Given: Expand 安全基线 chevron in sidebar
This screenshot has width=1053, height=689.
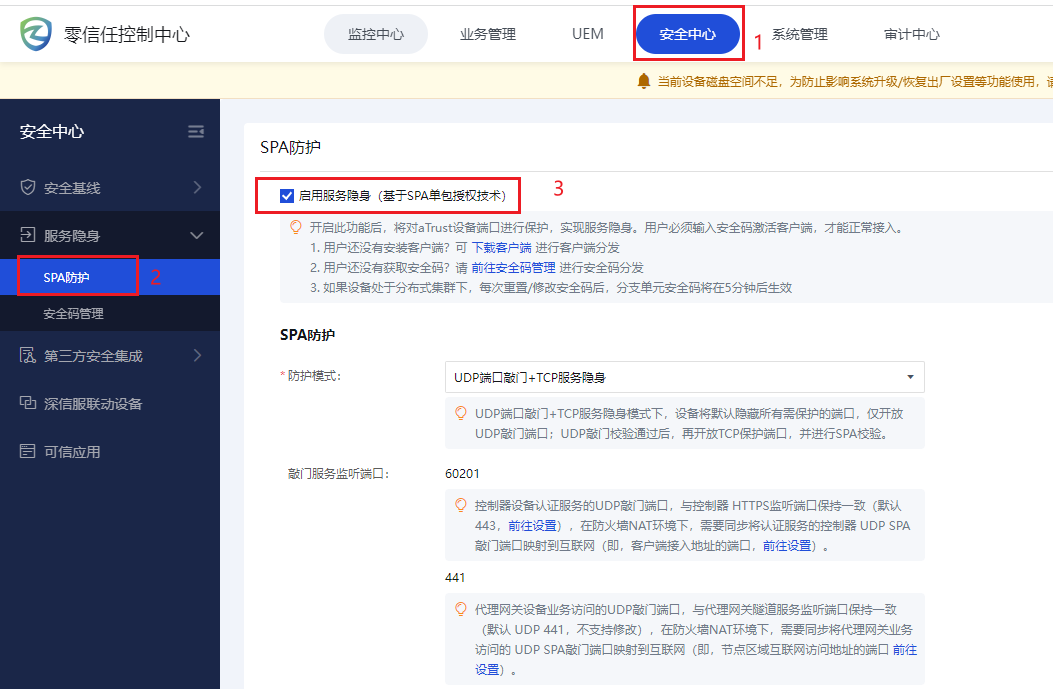Looking at the screenshot, I should (197, 187).
